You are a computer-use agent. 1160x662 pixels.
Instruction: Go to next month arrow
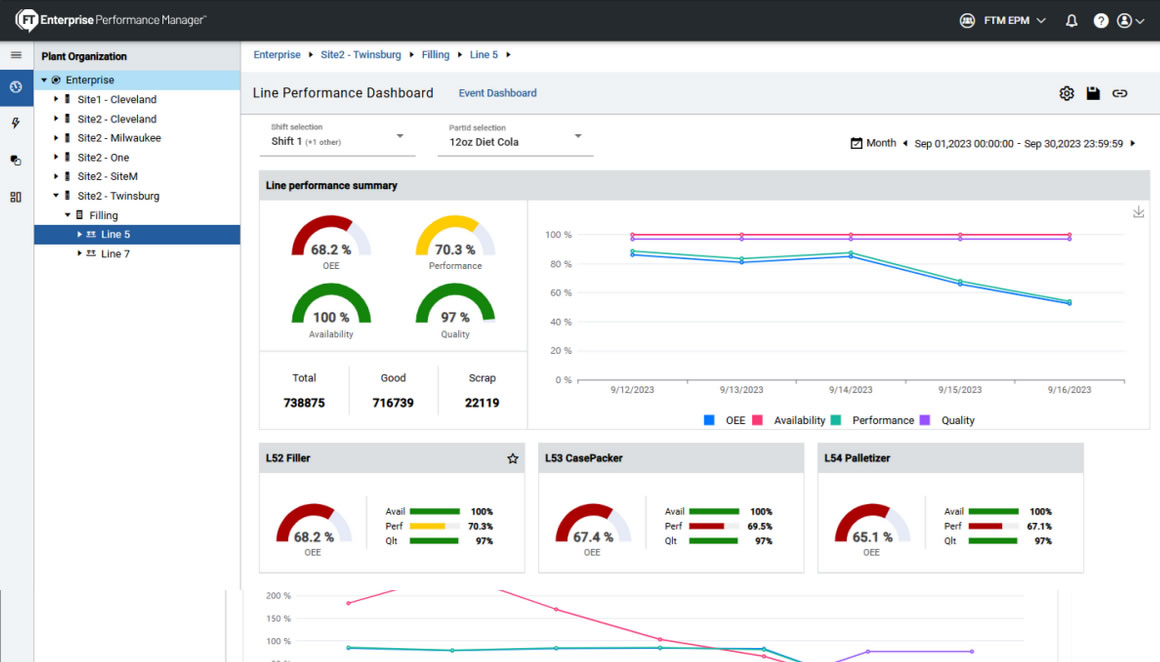[1133, 144]
